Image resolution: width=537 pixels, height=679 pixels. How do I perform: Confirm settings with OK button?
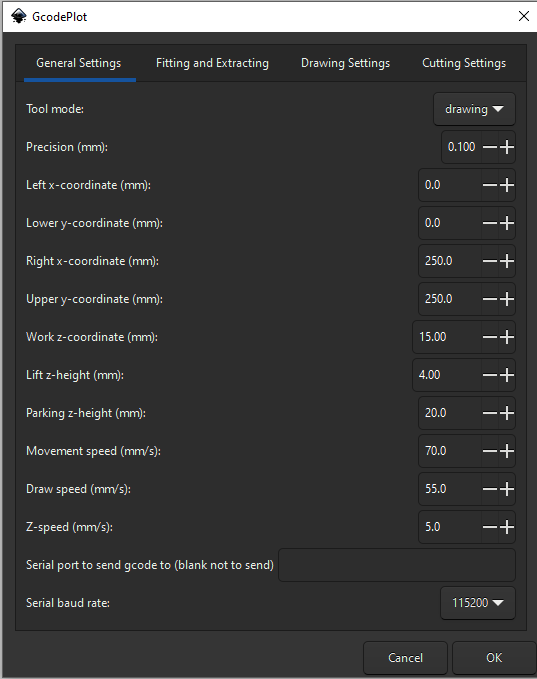pyautogui.click(x=494, y=658)
